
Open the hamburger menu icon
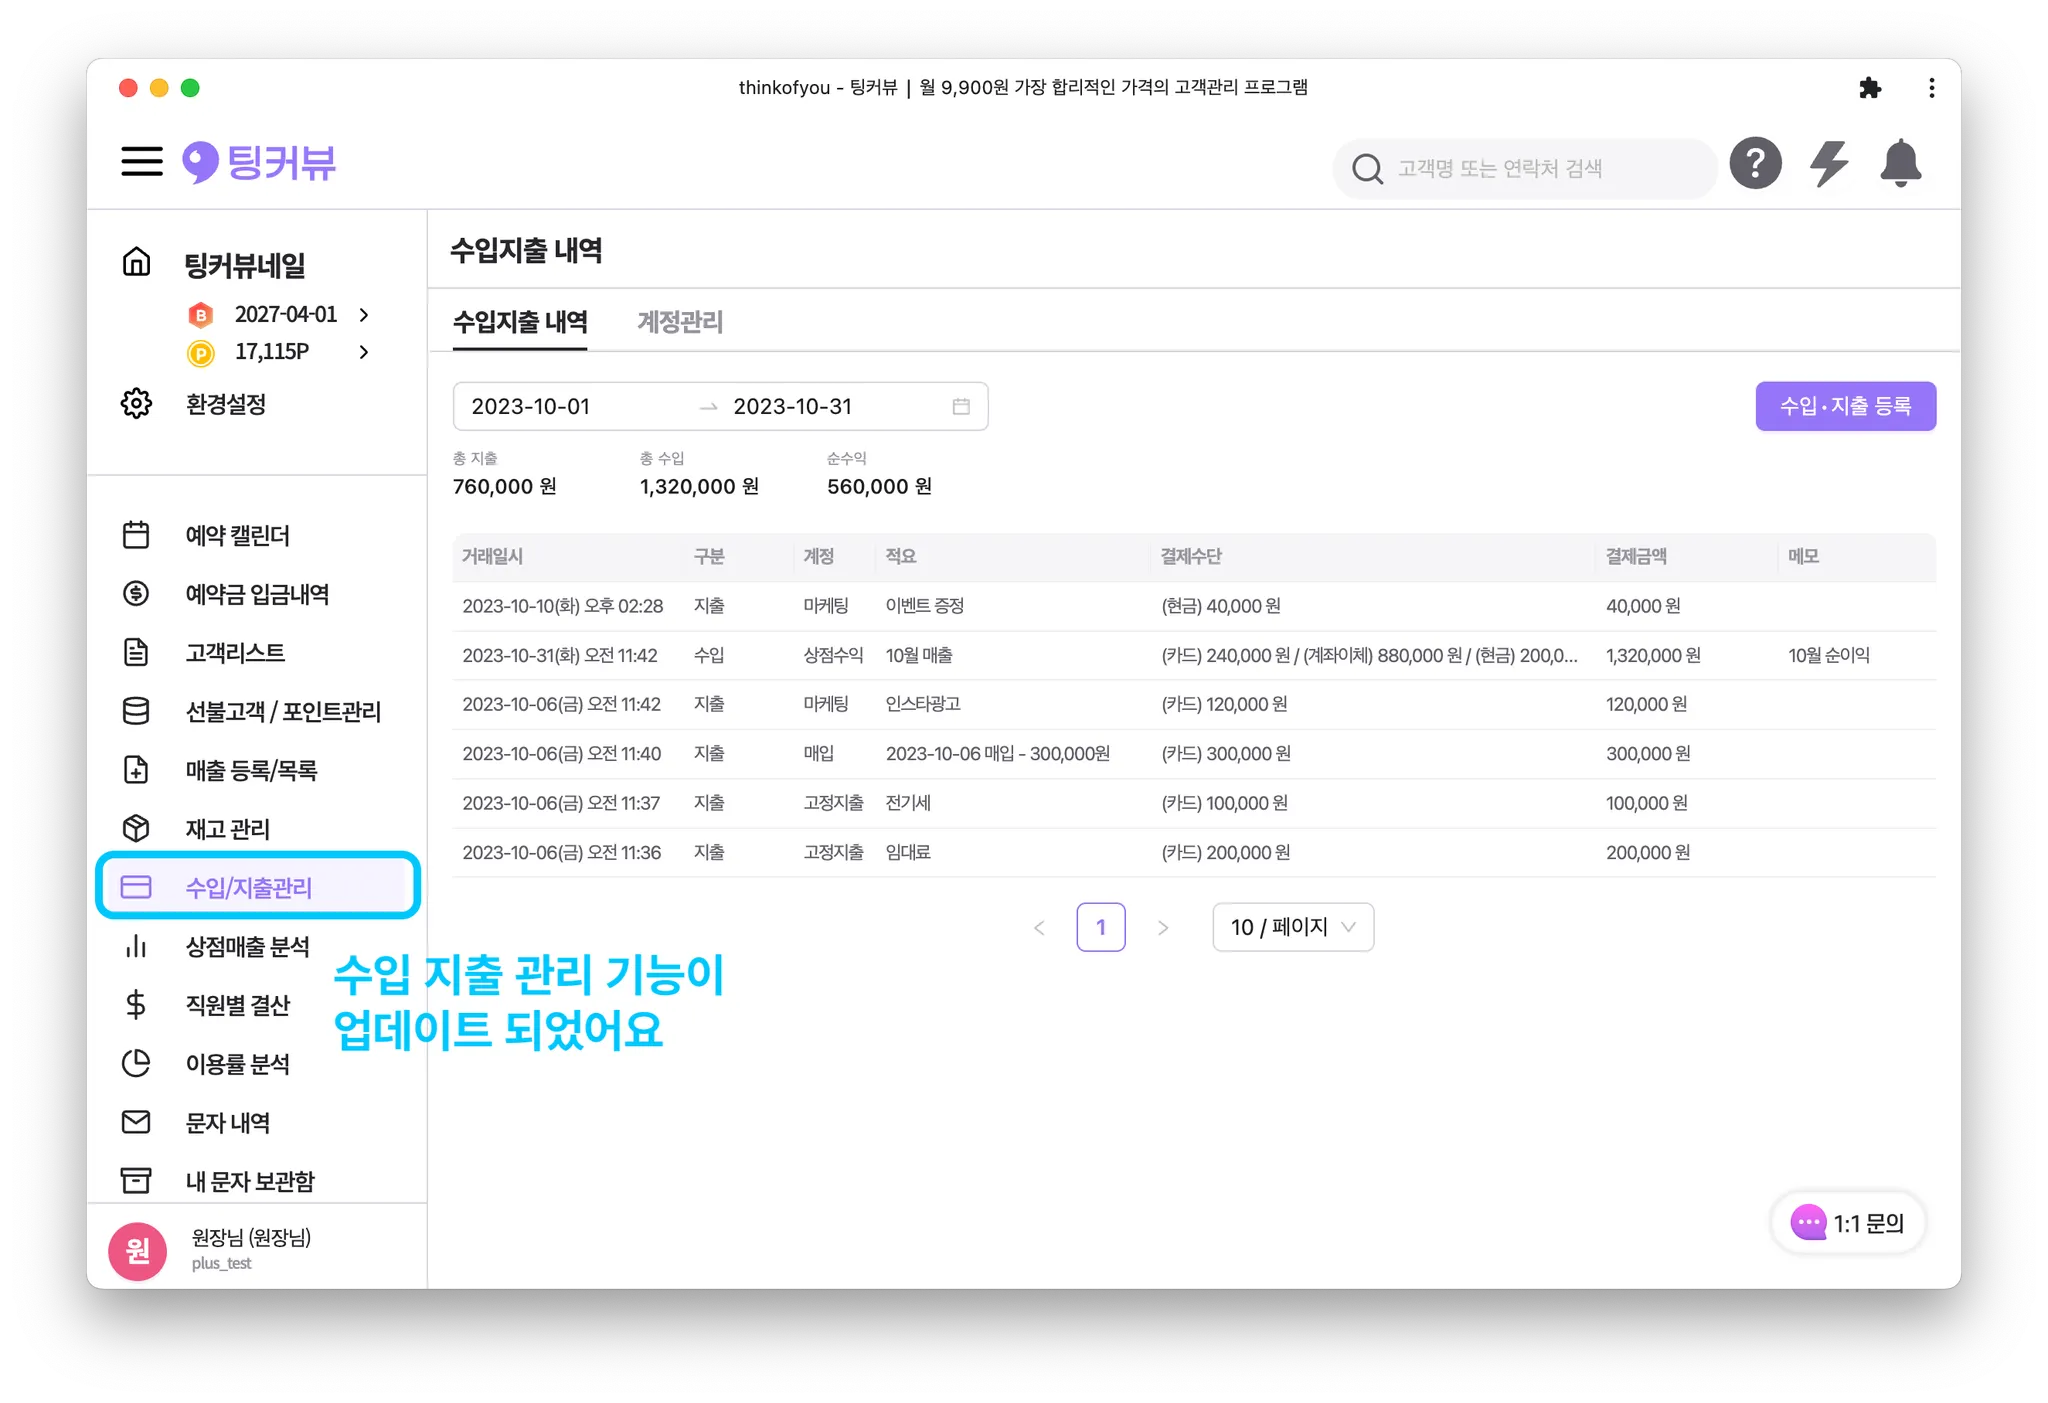(141, 162)
